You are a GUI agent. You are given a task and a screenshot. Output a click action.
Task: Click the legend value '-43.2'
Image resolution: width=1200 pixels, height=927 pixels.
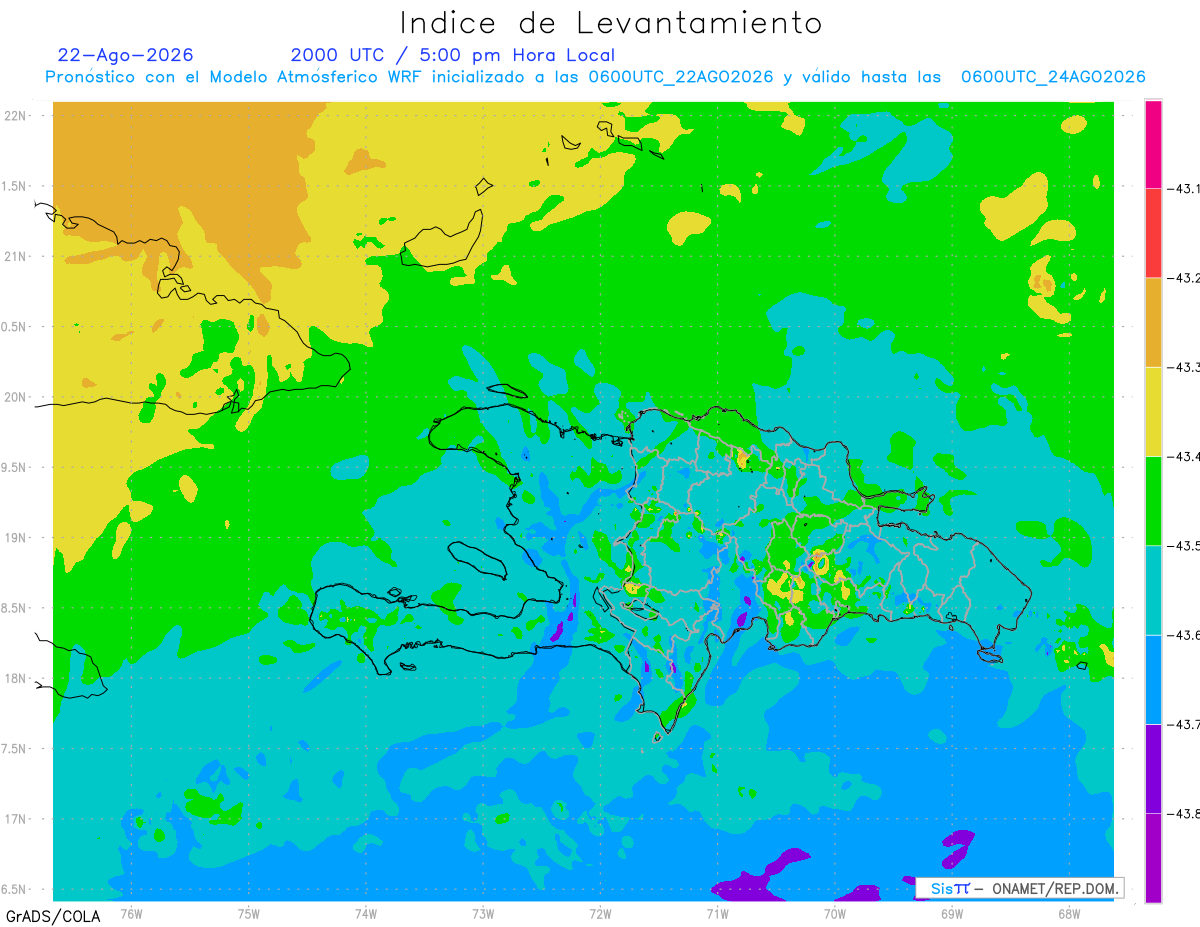tap(1184, 278)
